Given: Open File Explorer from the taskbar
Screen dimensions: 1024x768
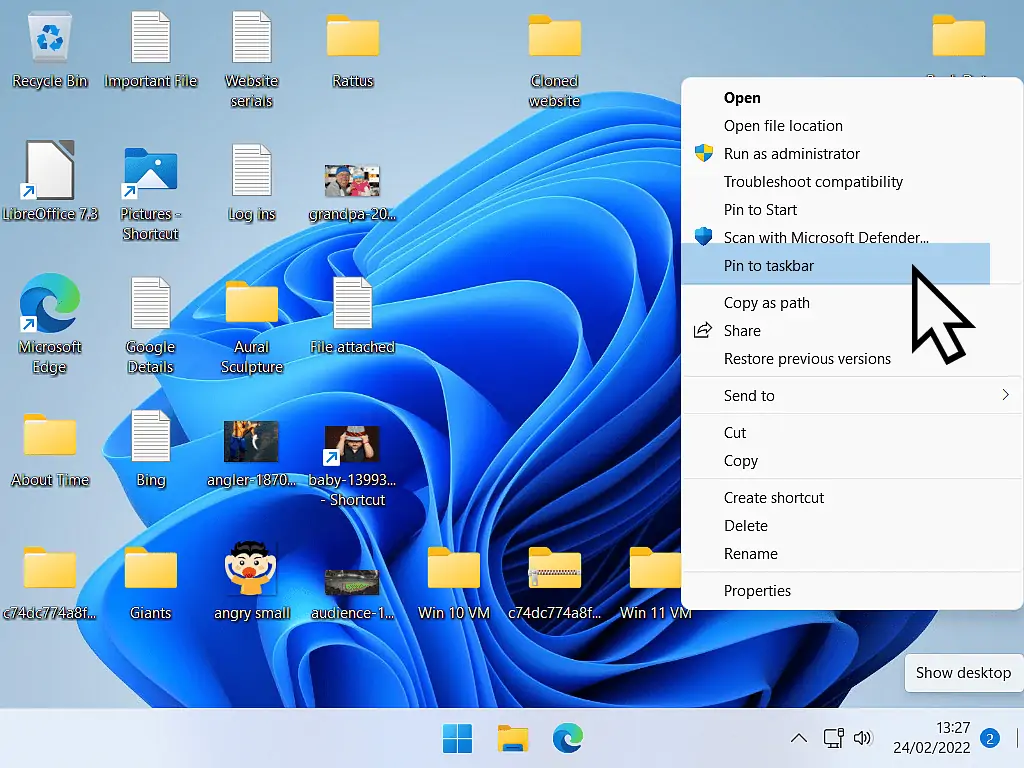Looking at the screenshot, I should 513,739.
